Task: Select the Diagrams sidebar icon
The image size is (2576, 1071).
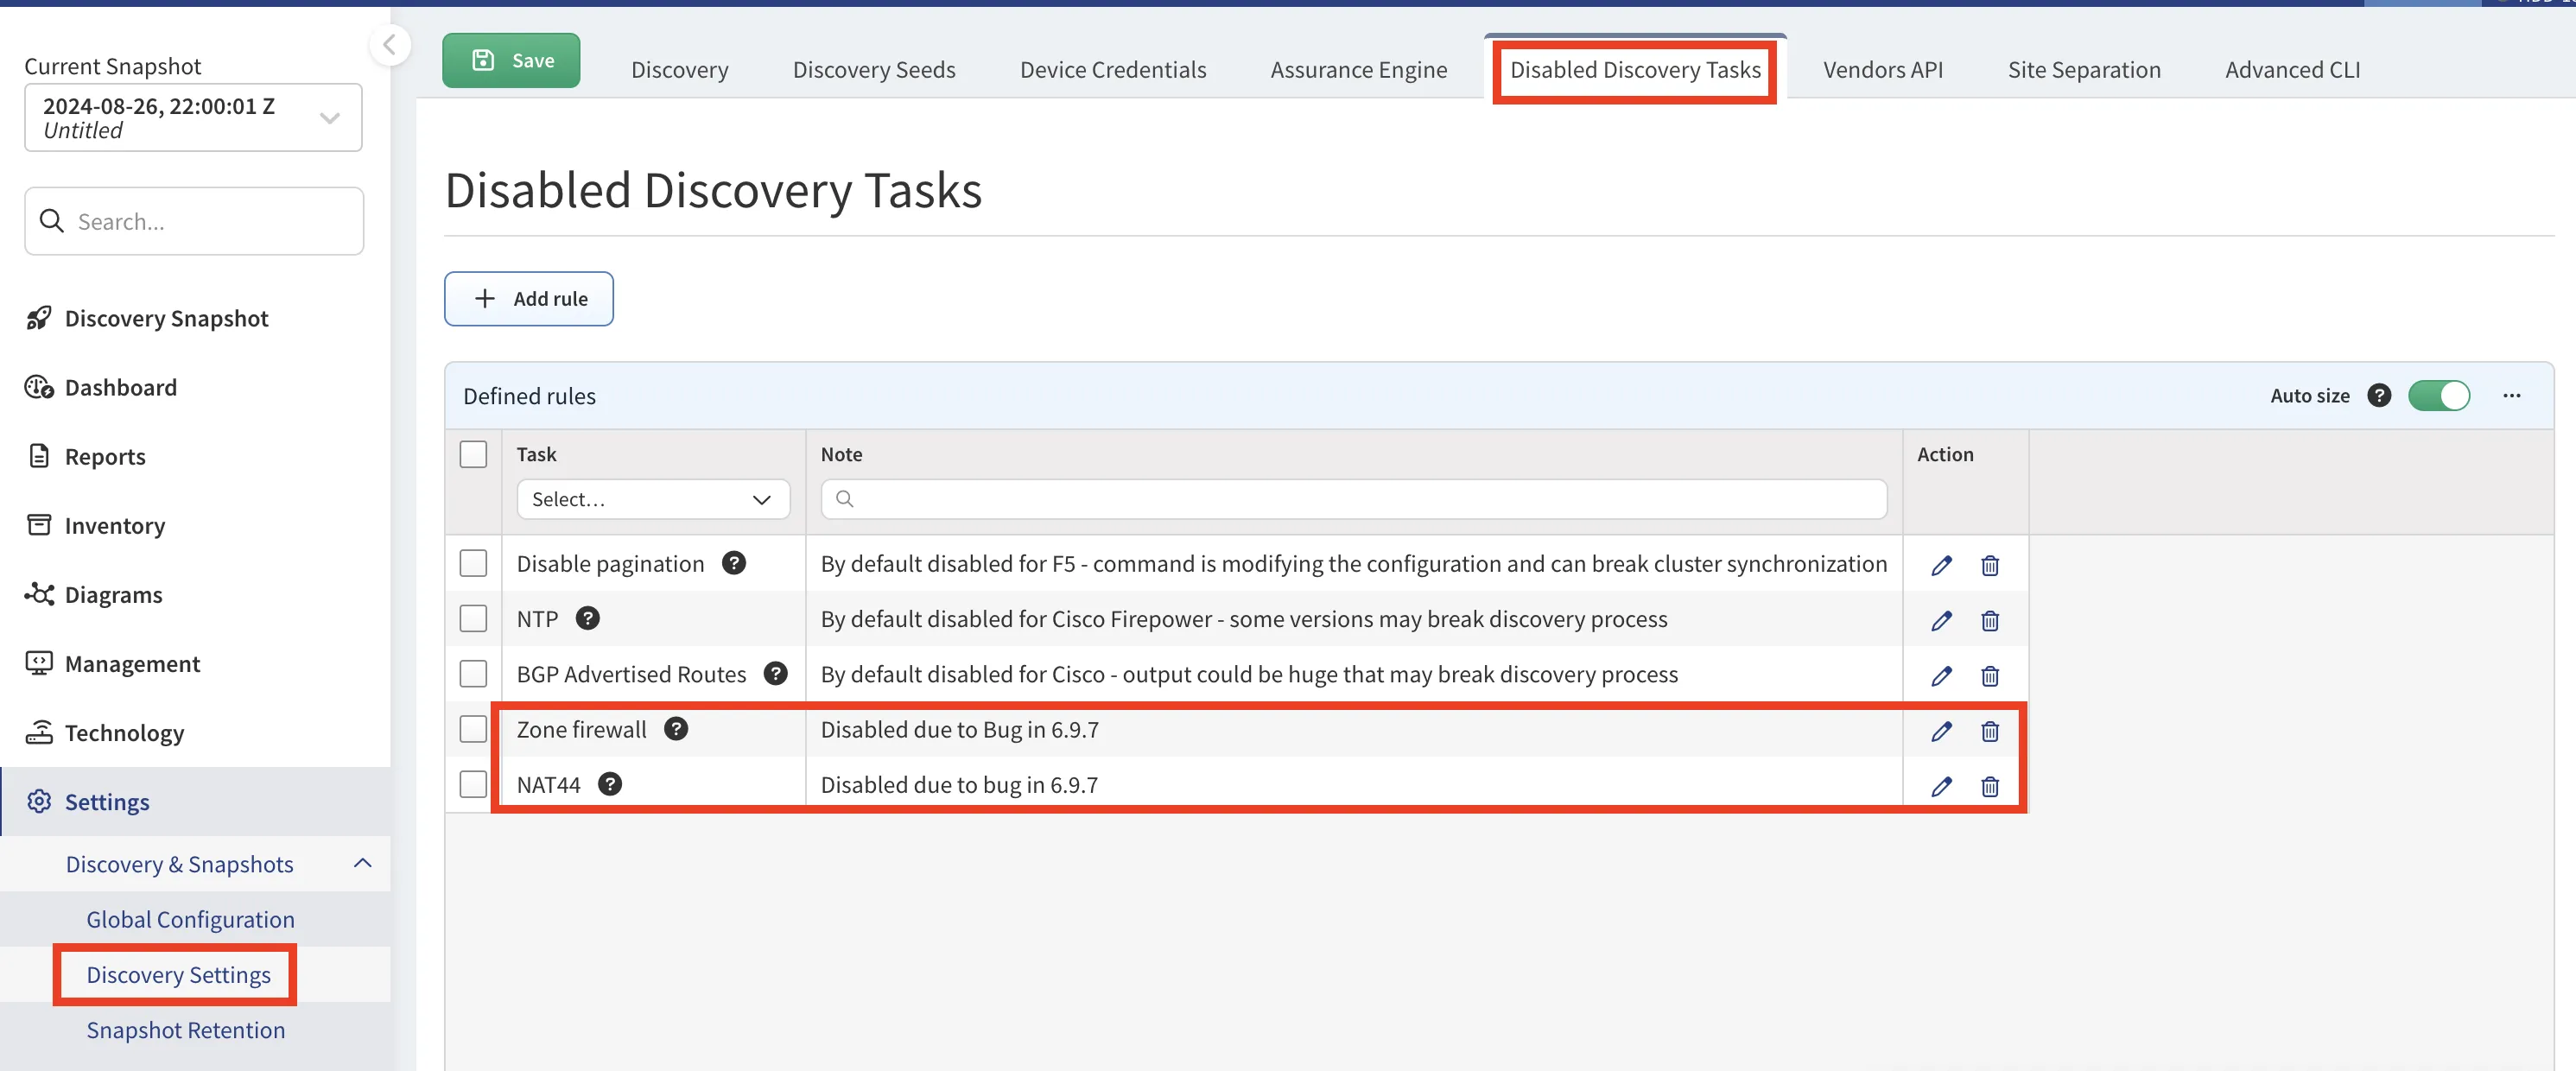Action: [x=38, y=594]
